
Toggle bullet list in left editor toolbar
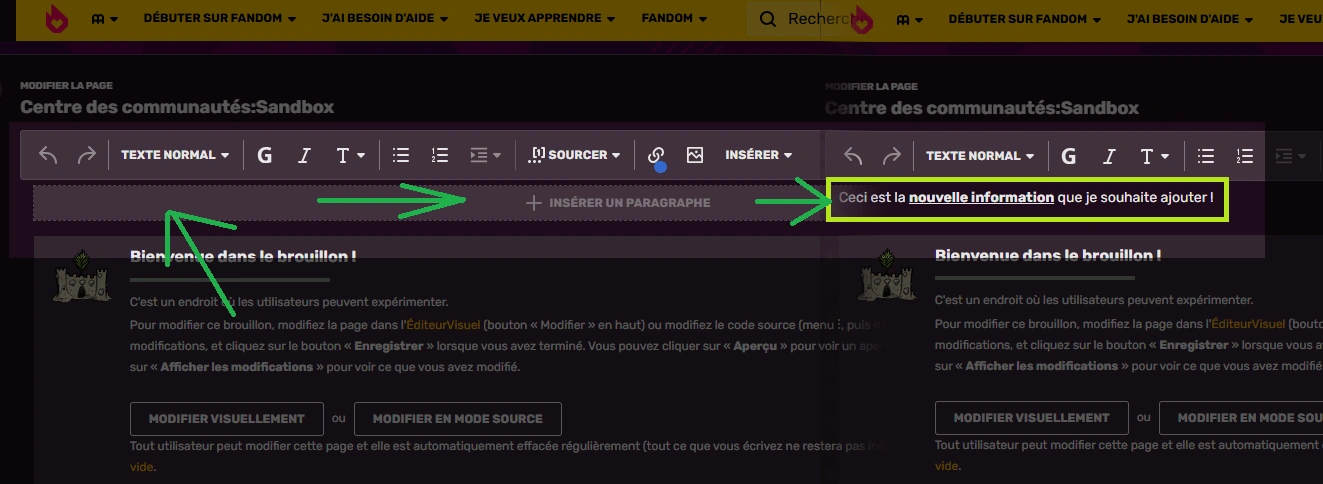tap(401, 155)
